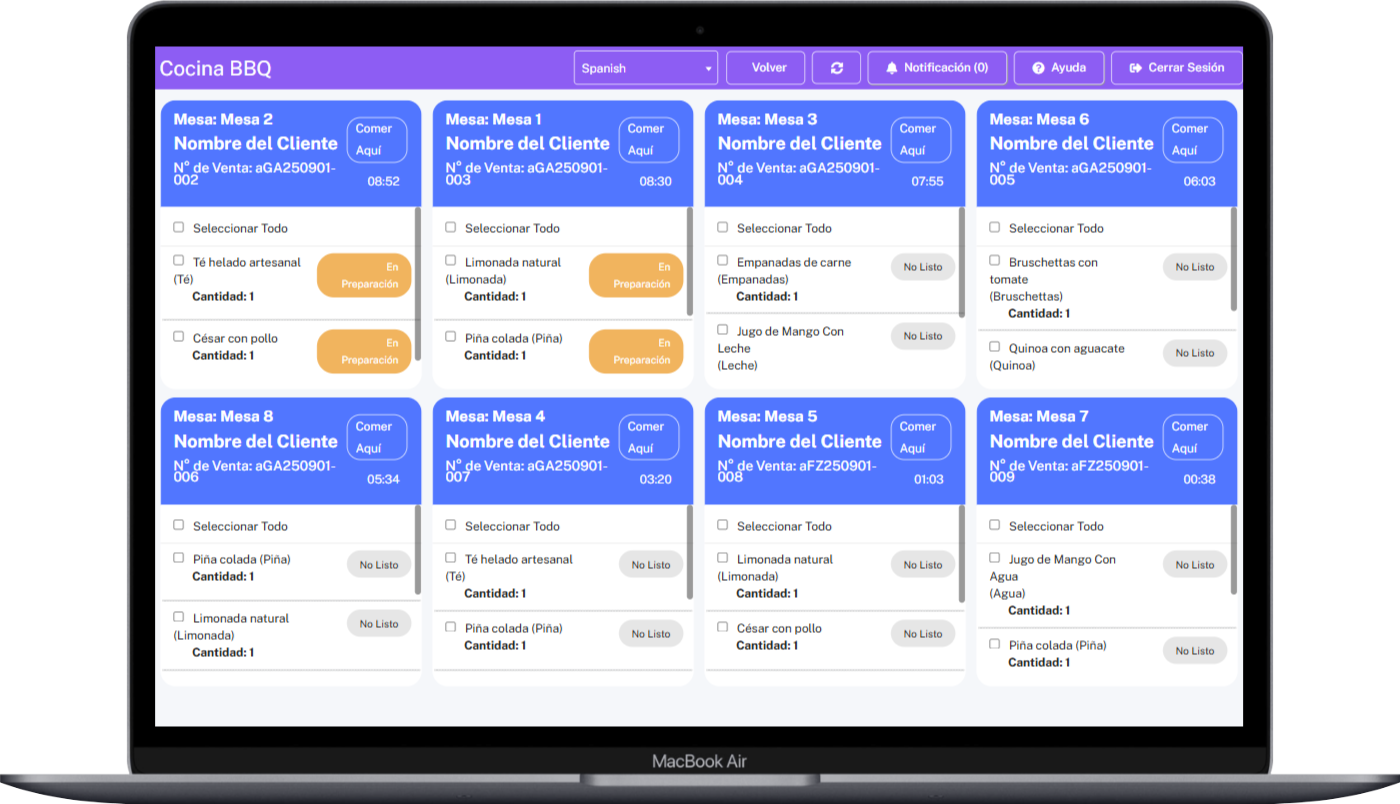Click En Preparación for Té helado in Mesa 2
The height and width of the screenshot is (804, 1400).
[x=364, y=275]
